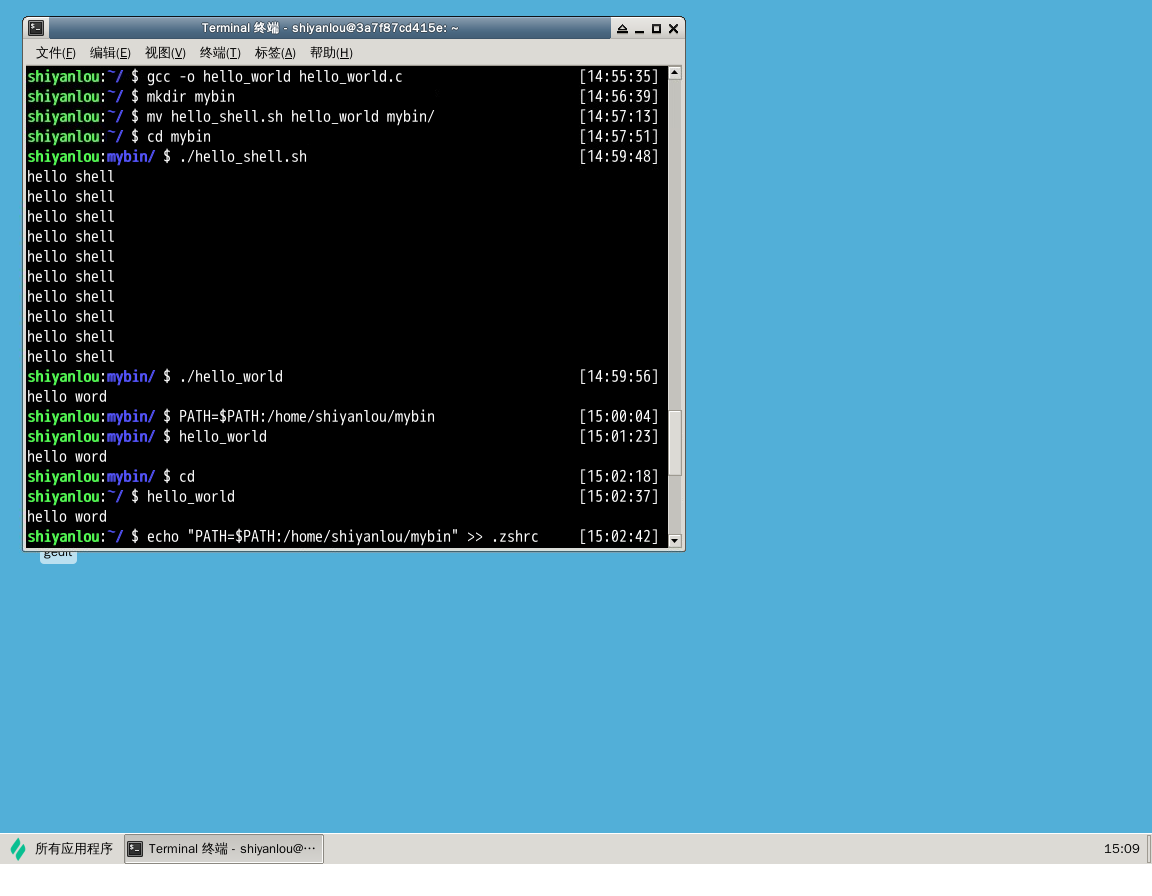
Task: Click the 15:09 clock in the panel
Action: (x=1121, y=849)
